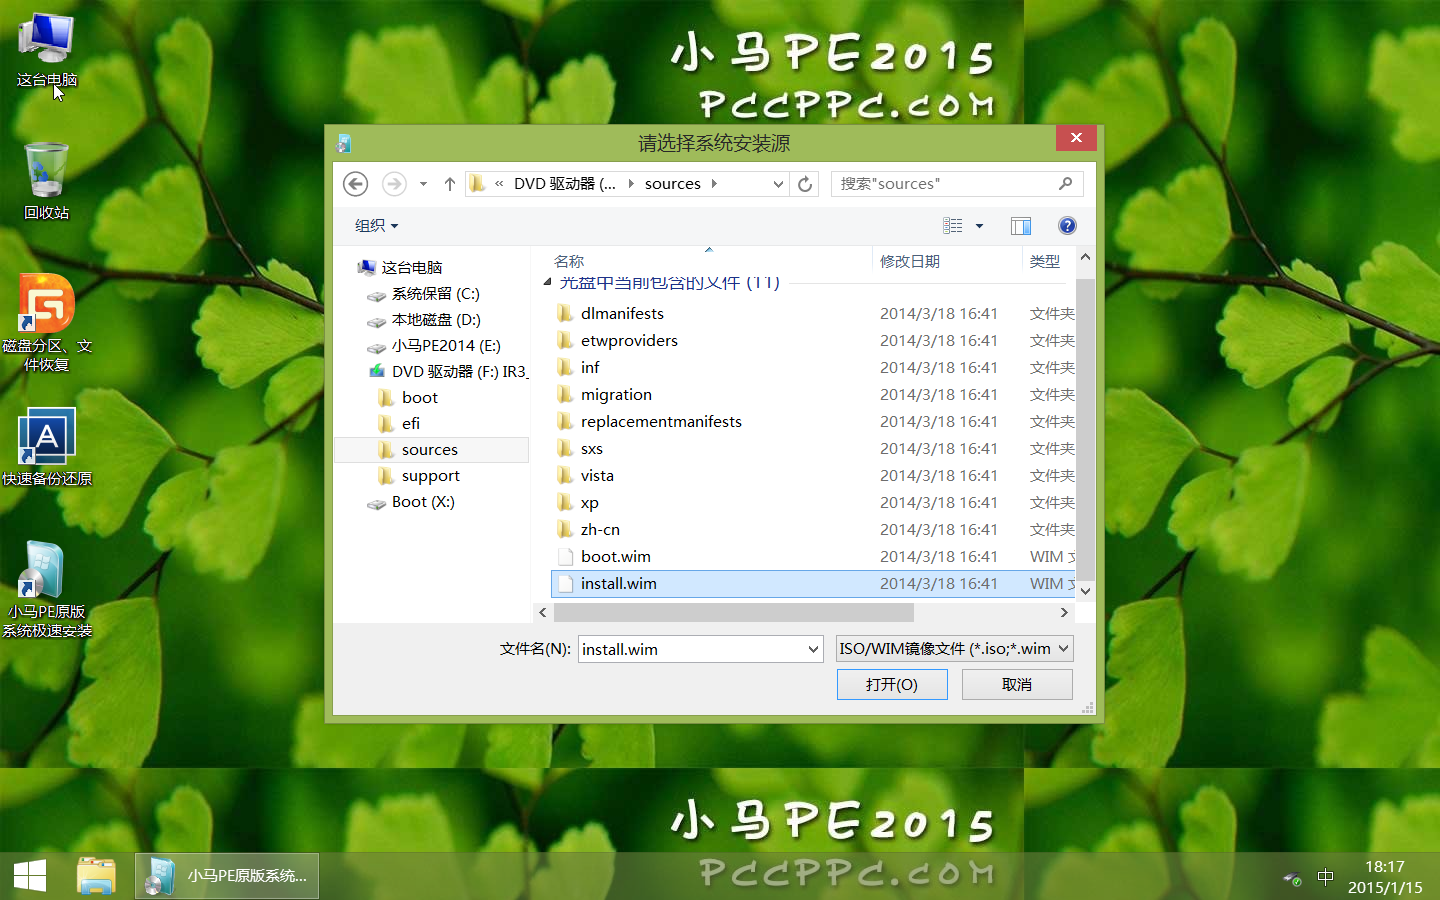Open the 回收站 recycle bin icon
This screenshot has width=1440, height=900.
click(x=46, y=181)
